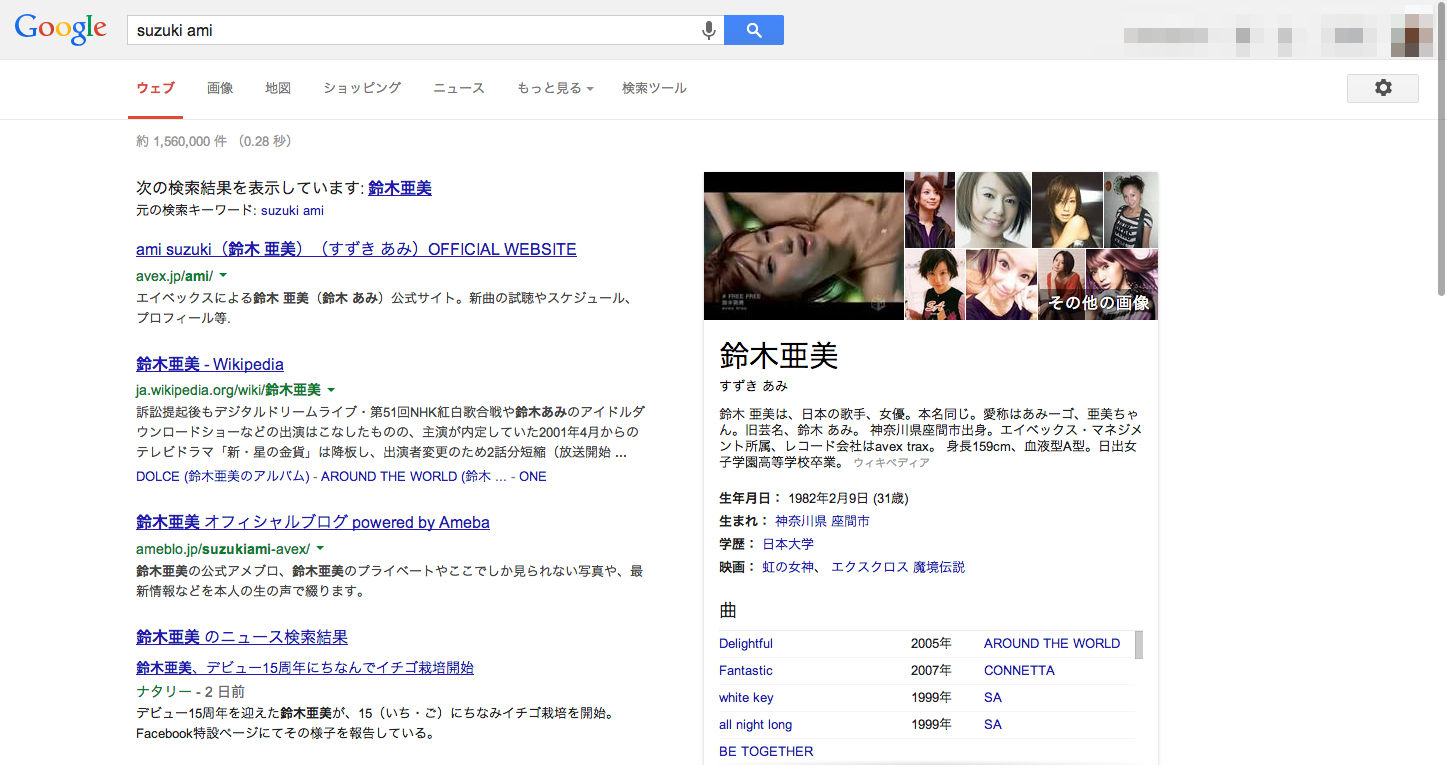Click the Google logo

tap(60, 29)
